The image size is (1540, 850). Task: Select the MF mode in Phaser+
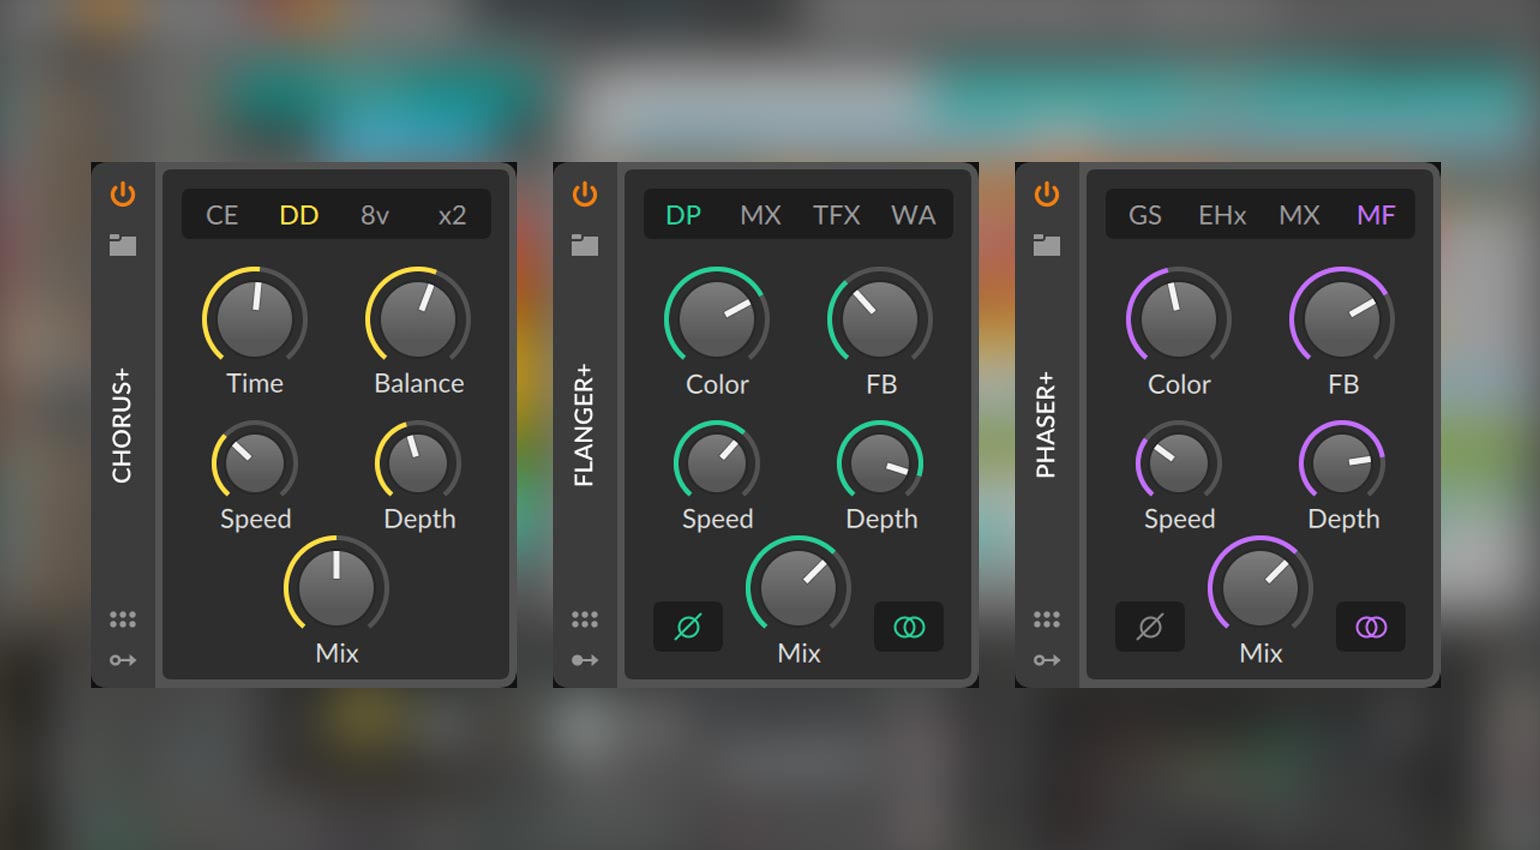1376,215
